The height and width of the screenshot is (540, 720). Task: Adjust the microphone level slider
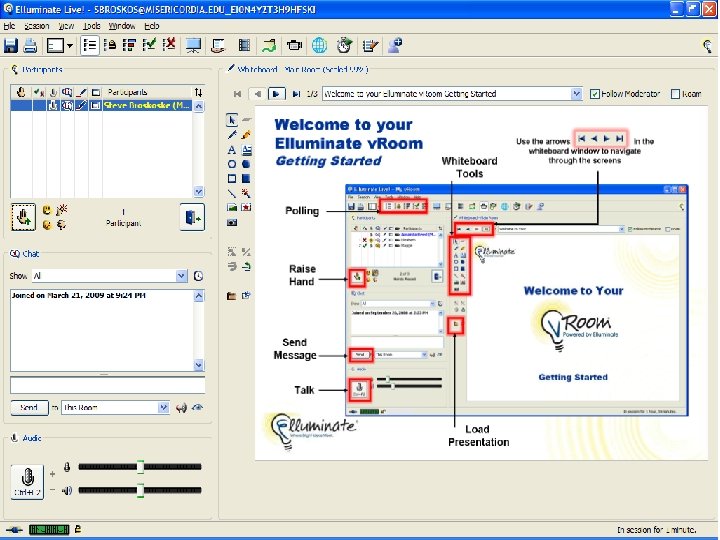[x=140, y=467]
